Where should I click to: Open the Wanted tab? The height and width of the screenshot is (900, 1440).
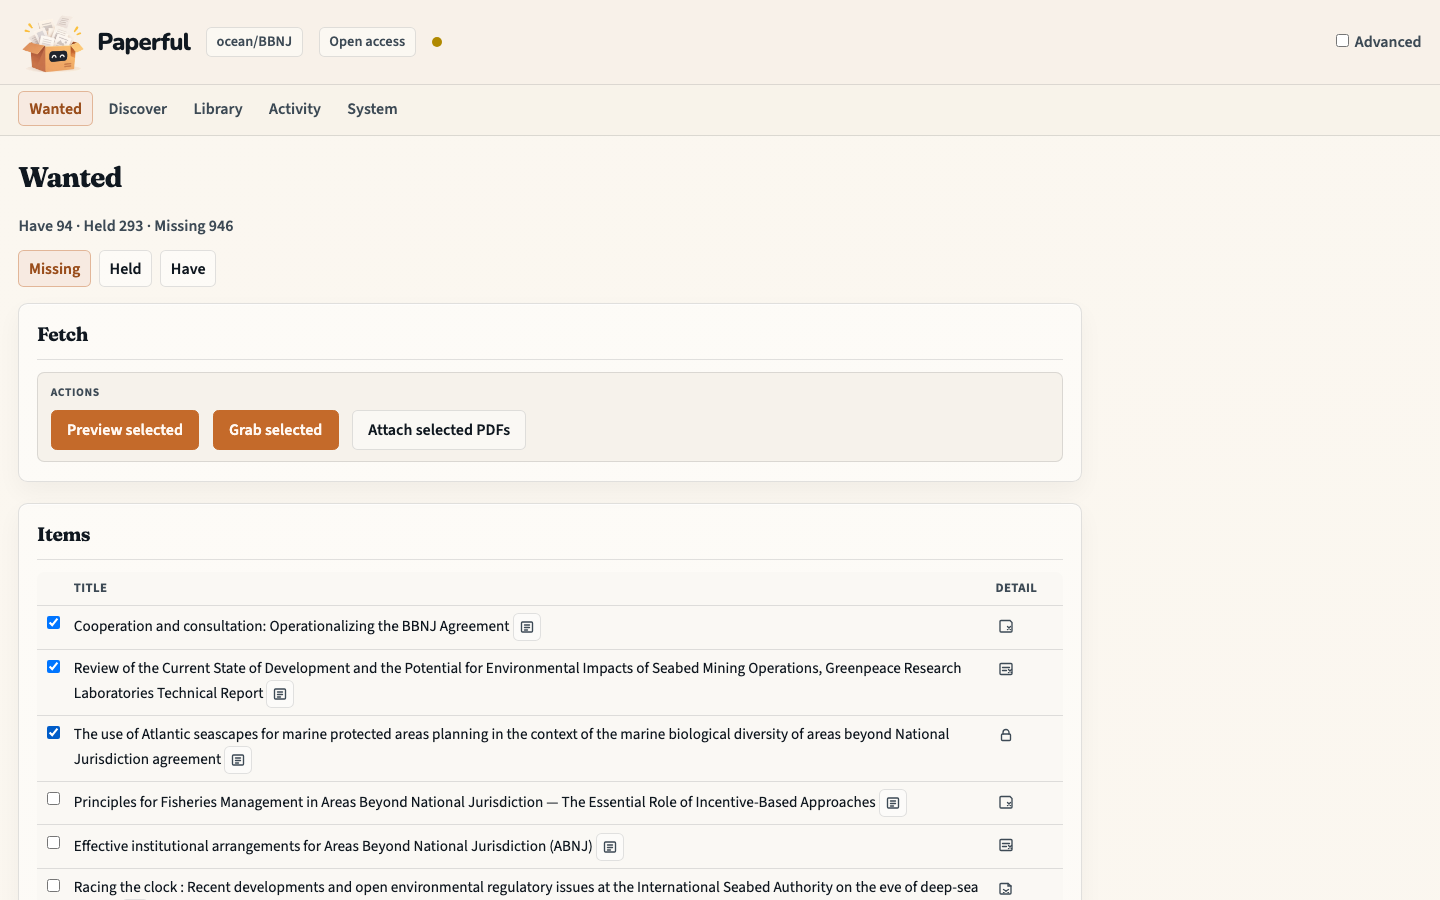[x=55, y=109]
